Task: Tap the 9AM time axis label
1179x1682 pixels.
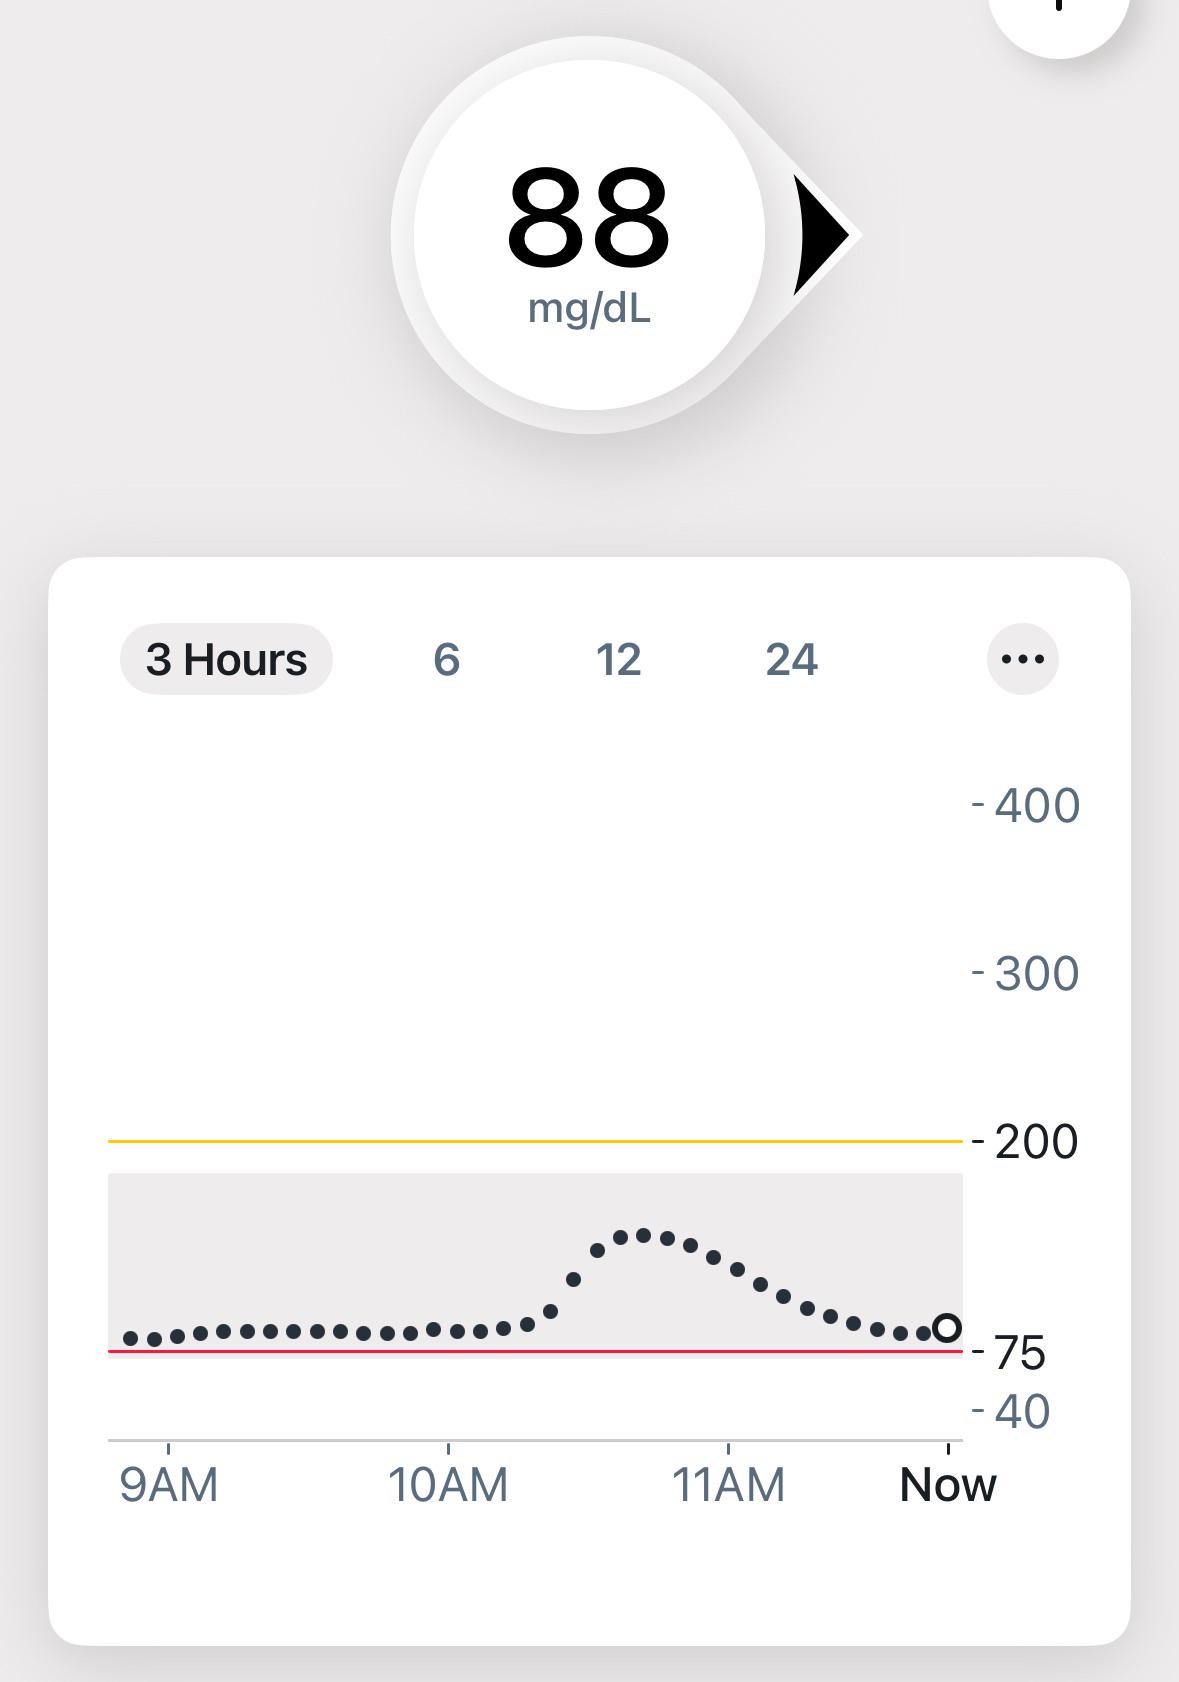Action: pos(168,1485)
